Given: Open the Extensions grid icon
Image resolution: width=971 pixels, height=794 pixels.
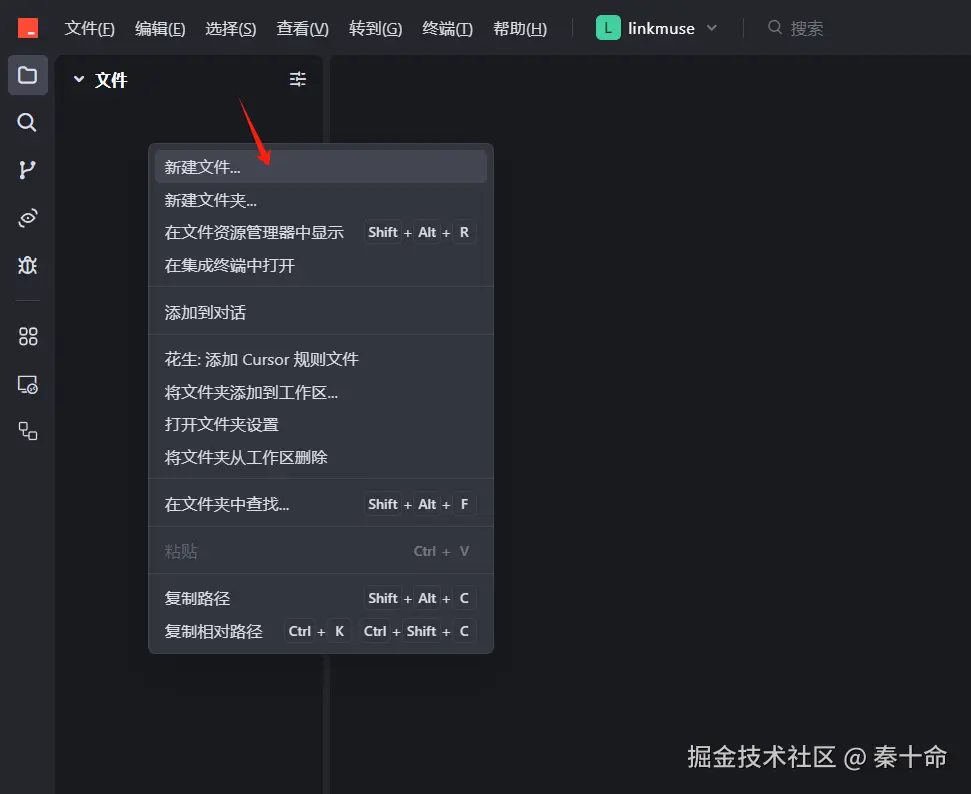Looking at the screenshot, I should [x=27, y=336].
